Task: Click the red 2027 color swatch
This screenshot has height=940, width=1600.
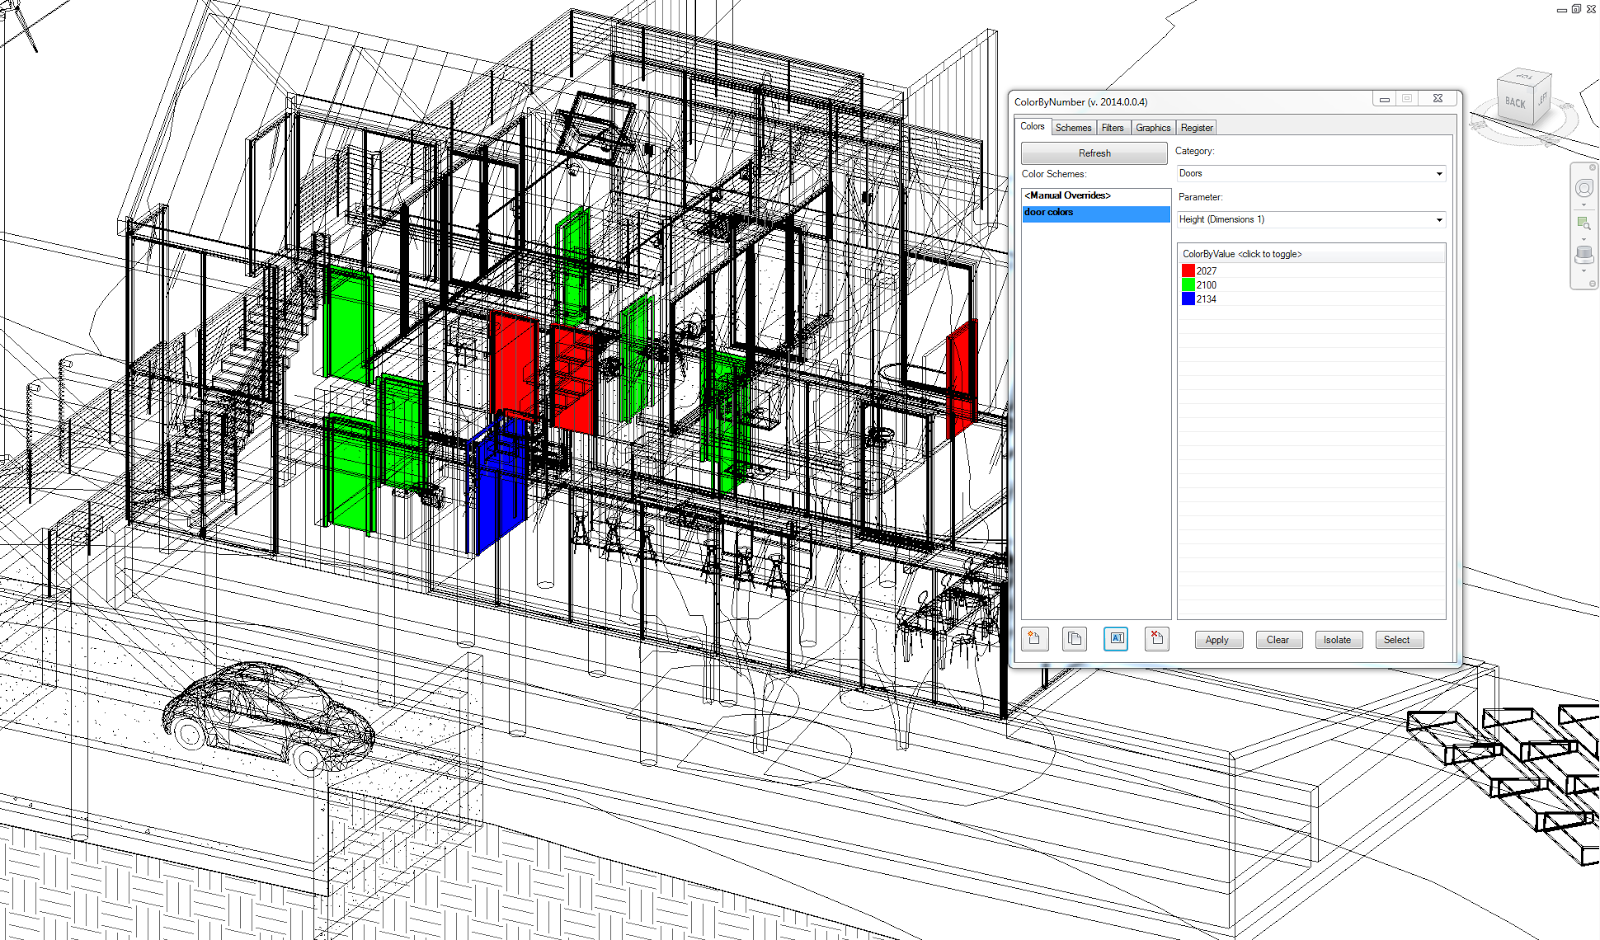Action: click(x=1189, y=270)
